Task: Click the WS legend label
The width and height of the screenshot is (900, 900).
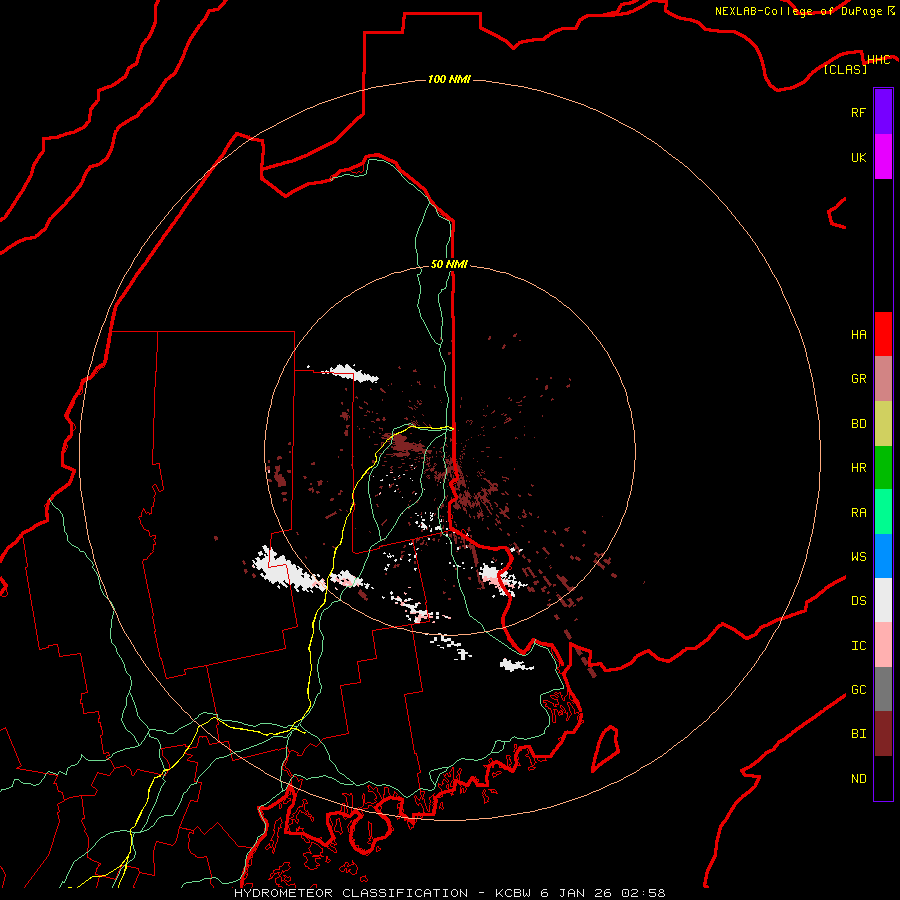Action: click(x=858, y=557)
